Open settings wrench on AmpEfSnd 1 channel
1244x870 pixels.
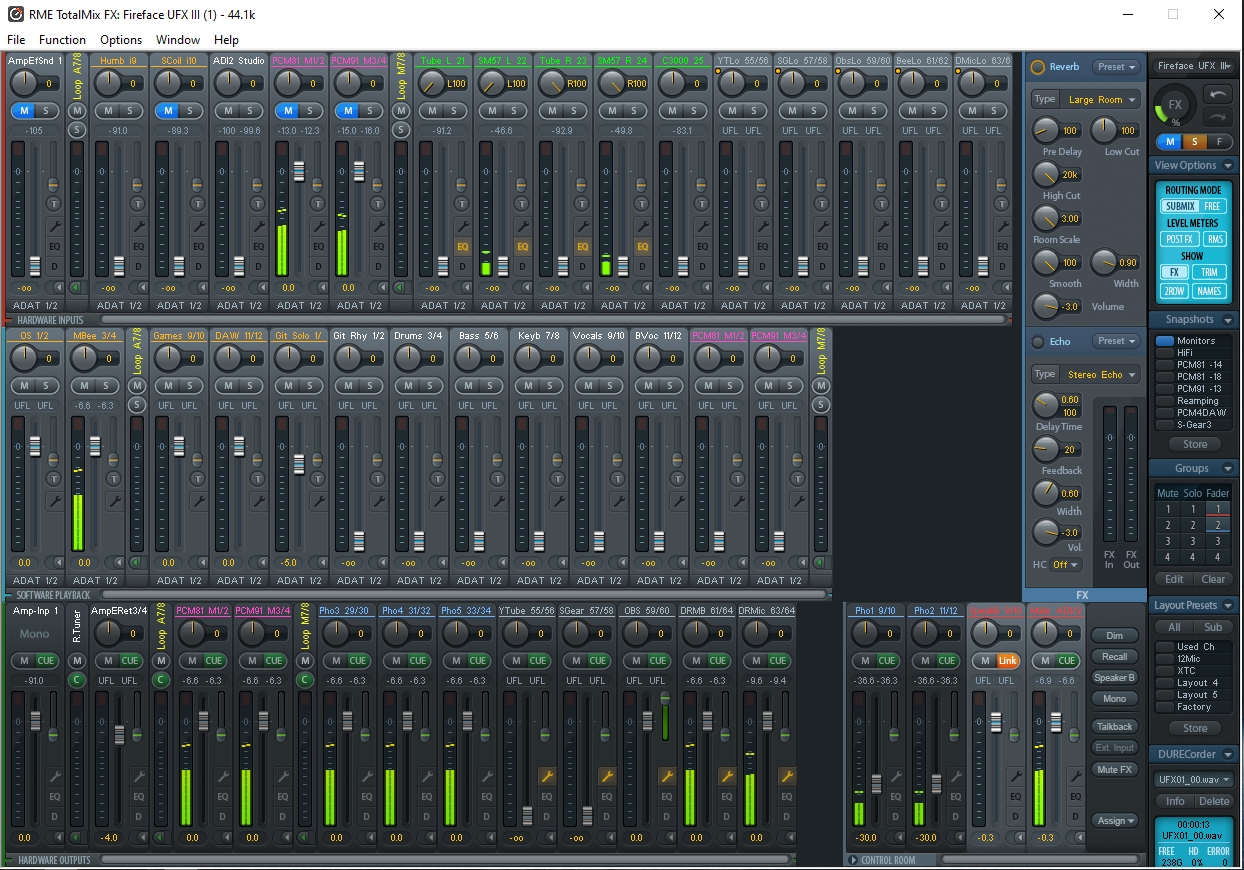(x=54, y=226)
